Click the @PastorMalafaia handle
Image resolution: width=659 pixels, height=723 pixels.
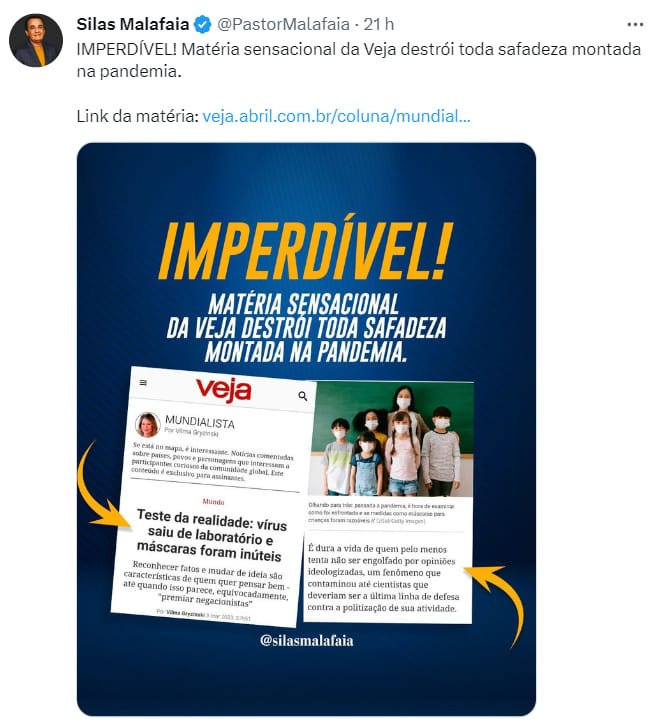[283, 24]
